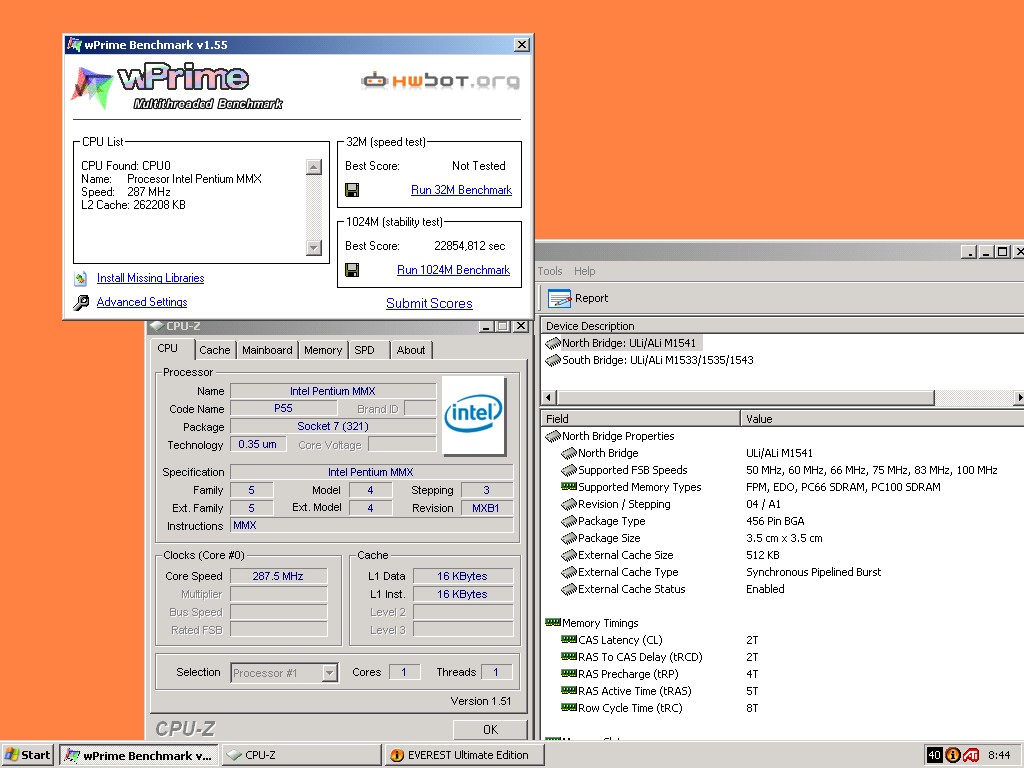Screen dimensions: 1024x768
Task: Click the Report button in EVEREST
Action: click(579, 298)
